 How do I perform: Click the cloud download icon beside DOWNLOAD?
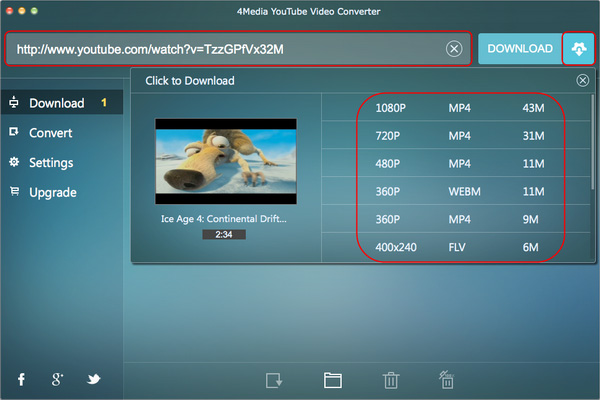pyautogui.click(x=579, y=49)
